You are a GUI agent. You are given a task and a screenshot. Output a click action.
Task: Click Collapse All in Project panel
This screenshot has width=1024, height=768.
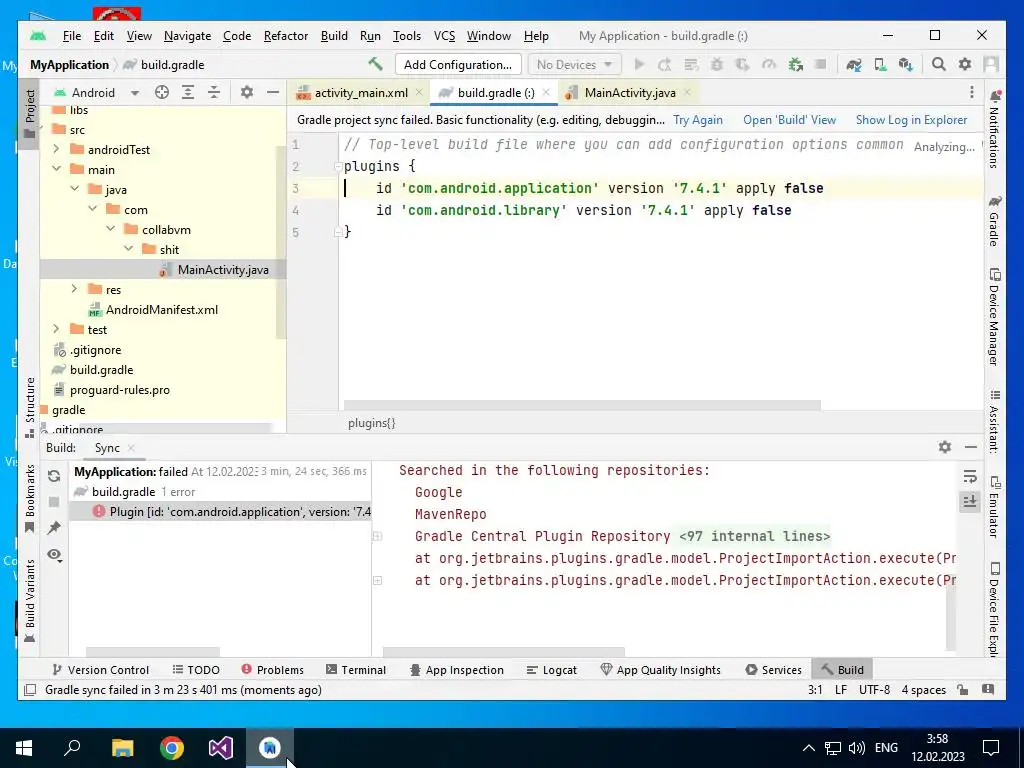[214, 93]
